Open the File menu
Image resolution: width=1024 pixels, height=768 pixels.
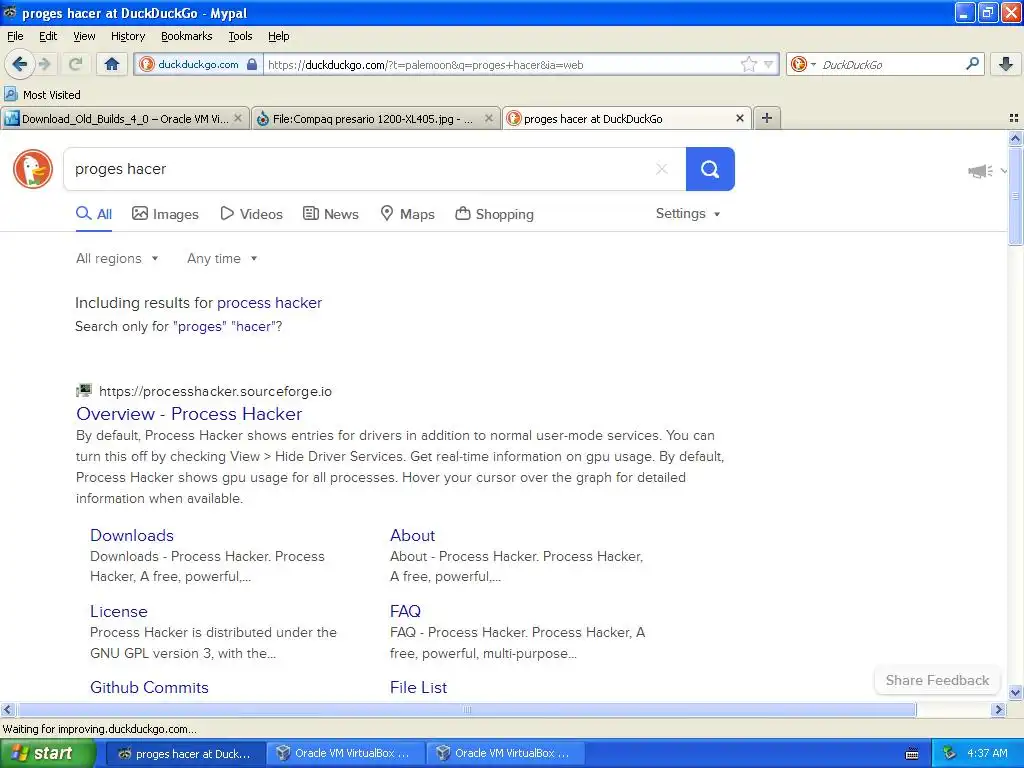(x=15, y=36)
